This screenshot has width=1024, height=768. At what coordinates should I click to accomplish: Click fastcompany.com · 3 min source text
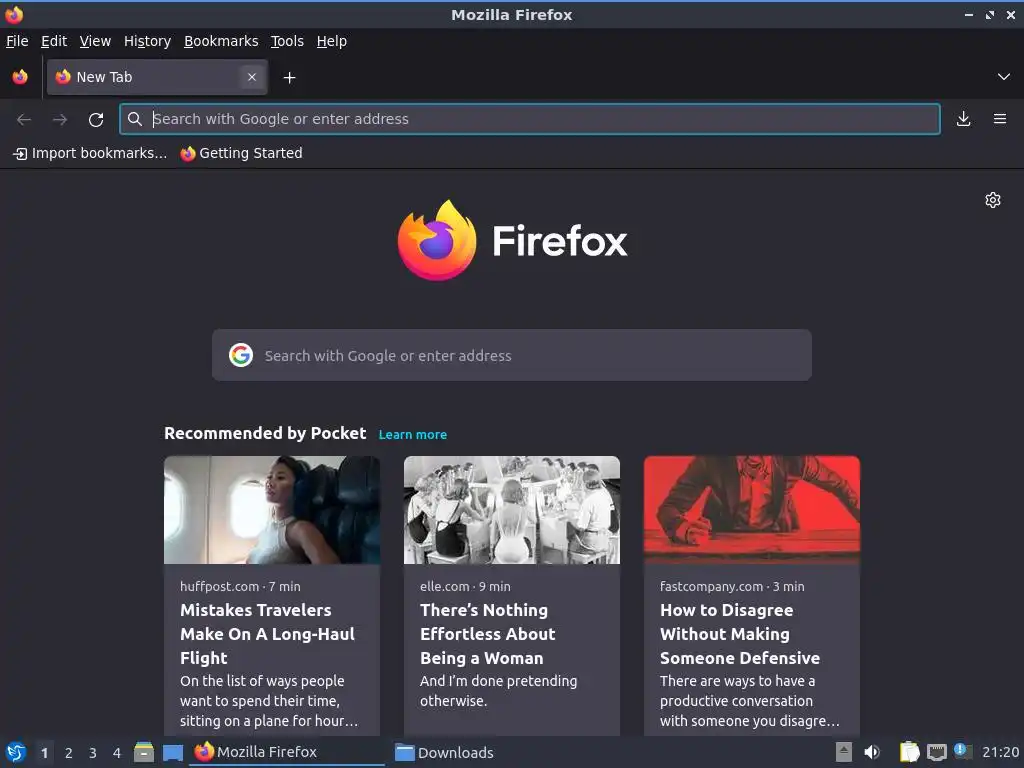coord(732,586)
